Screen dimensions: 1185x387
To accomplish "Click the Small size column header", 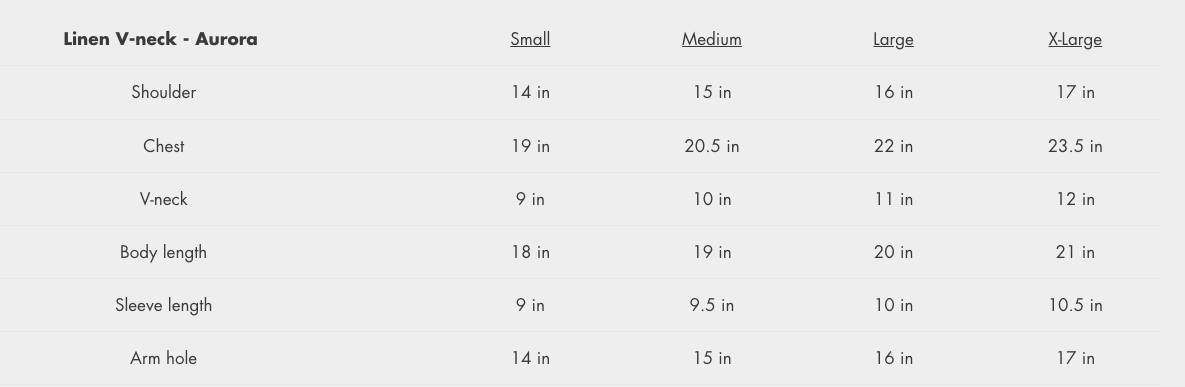I will click(x=530, y=39).
